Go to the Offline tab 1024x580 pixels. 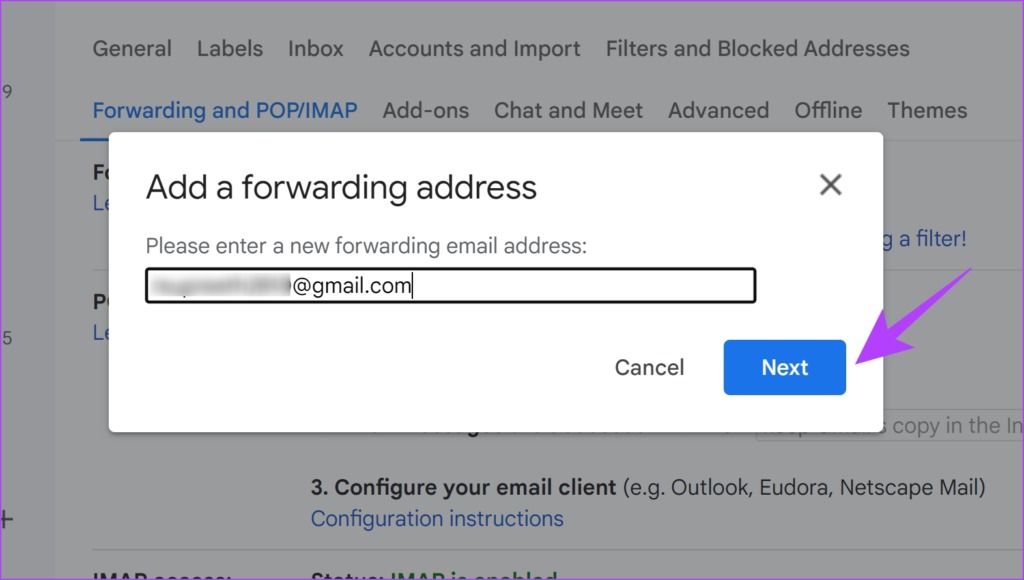click(828, 111)
